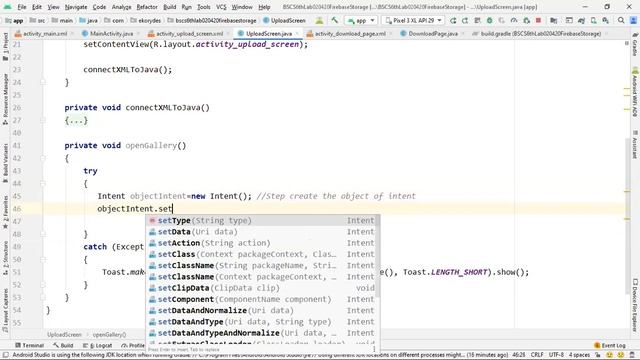640x360 pixels.
Task: Open the app run configuration dropdown
Action: pos(361,20)
